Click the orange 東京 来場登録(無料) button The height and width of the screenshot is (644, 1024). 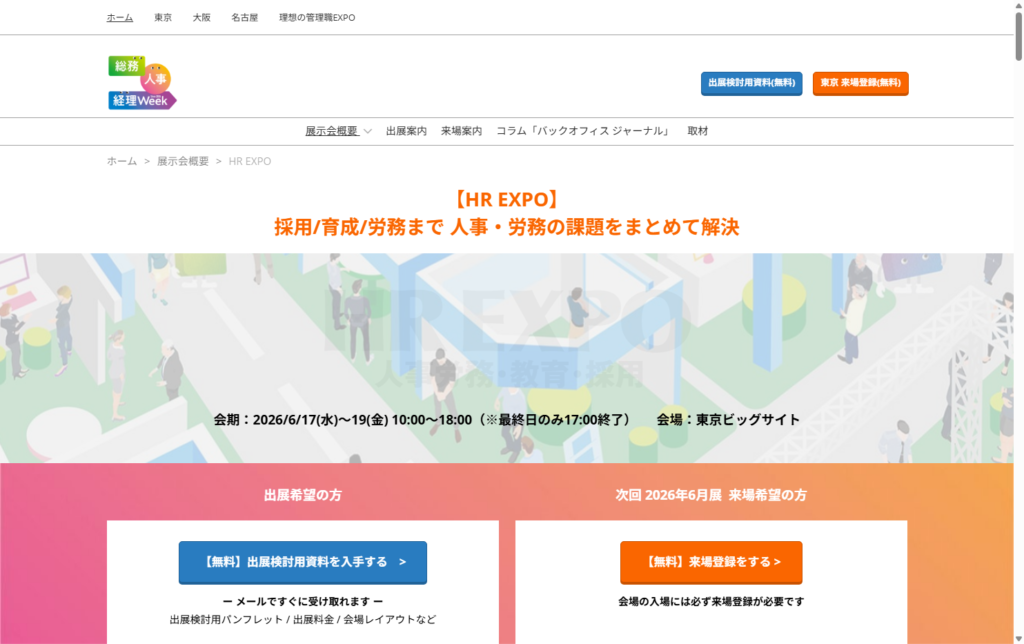pos(860,83)
